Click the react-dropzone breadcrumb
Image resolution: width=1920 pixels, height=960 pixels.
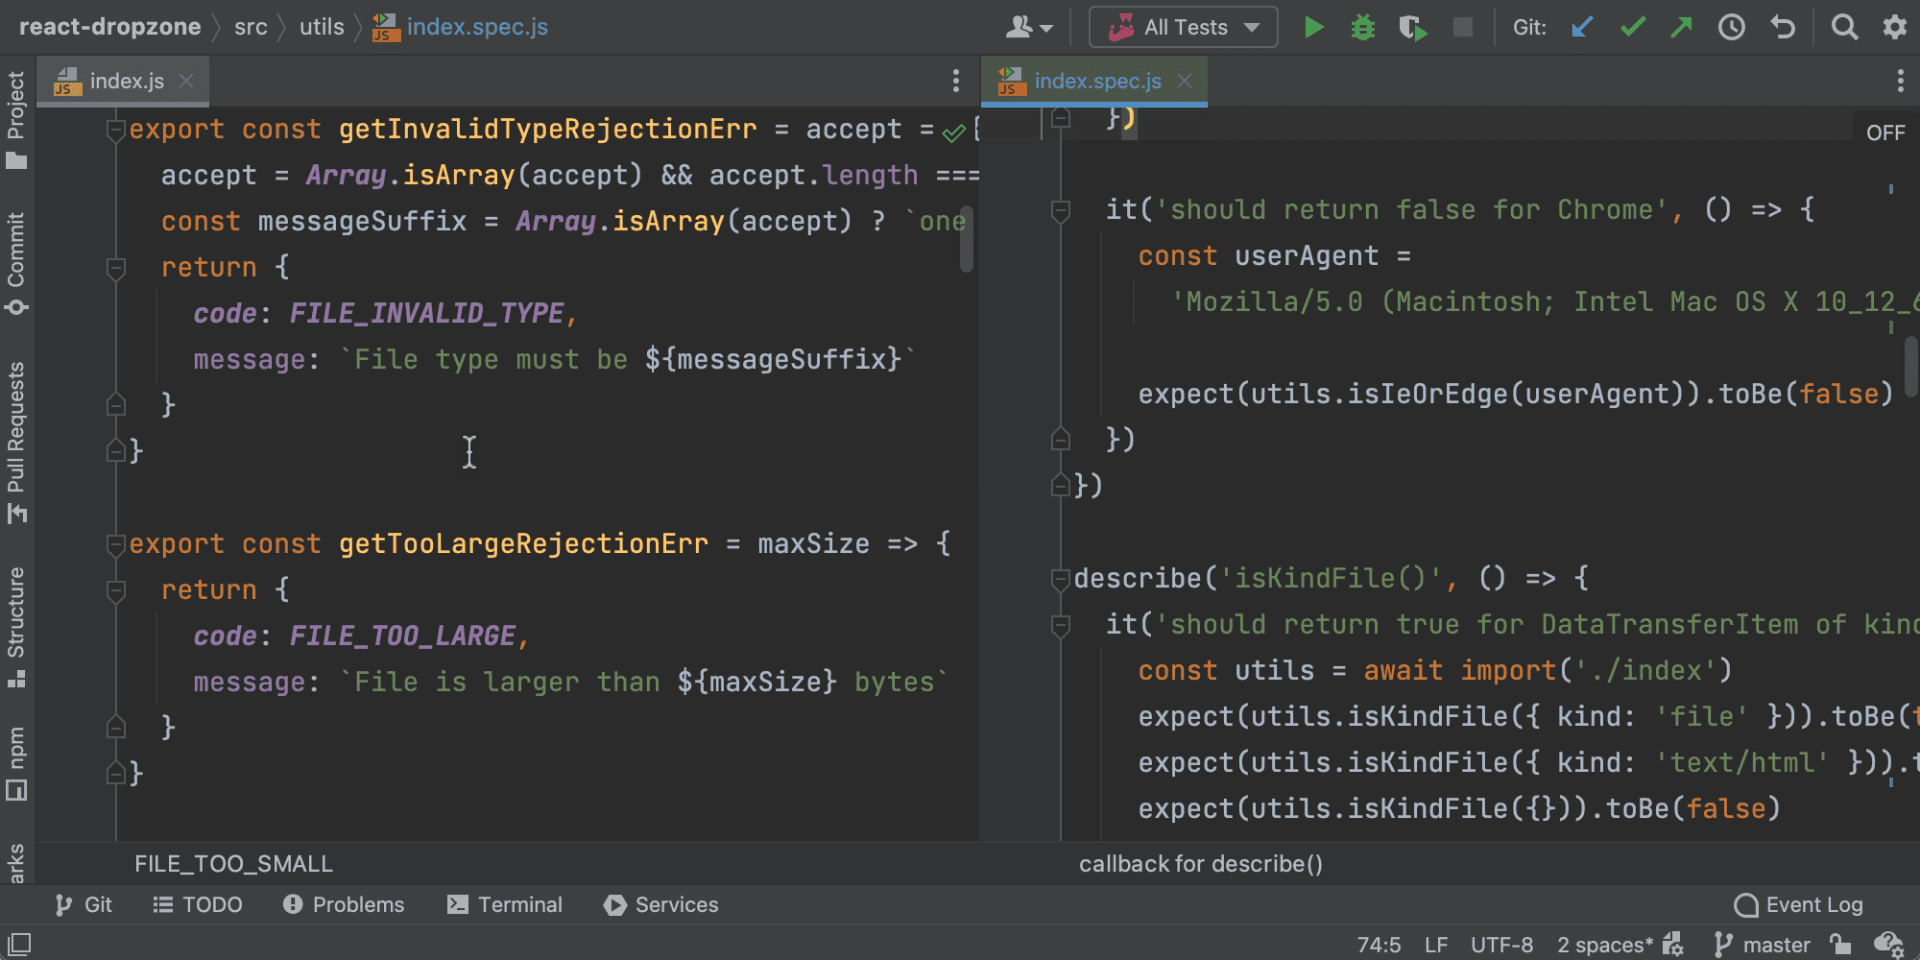pyautogui.click(x=110, y=27)
